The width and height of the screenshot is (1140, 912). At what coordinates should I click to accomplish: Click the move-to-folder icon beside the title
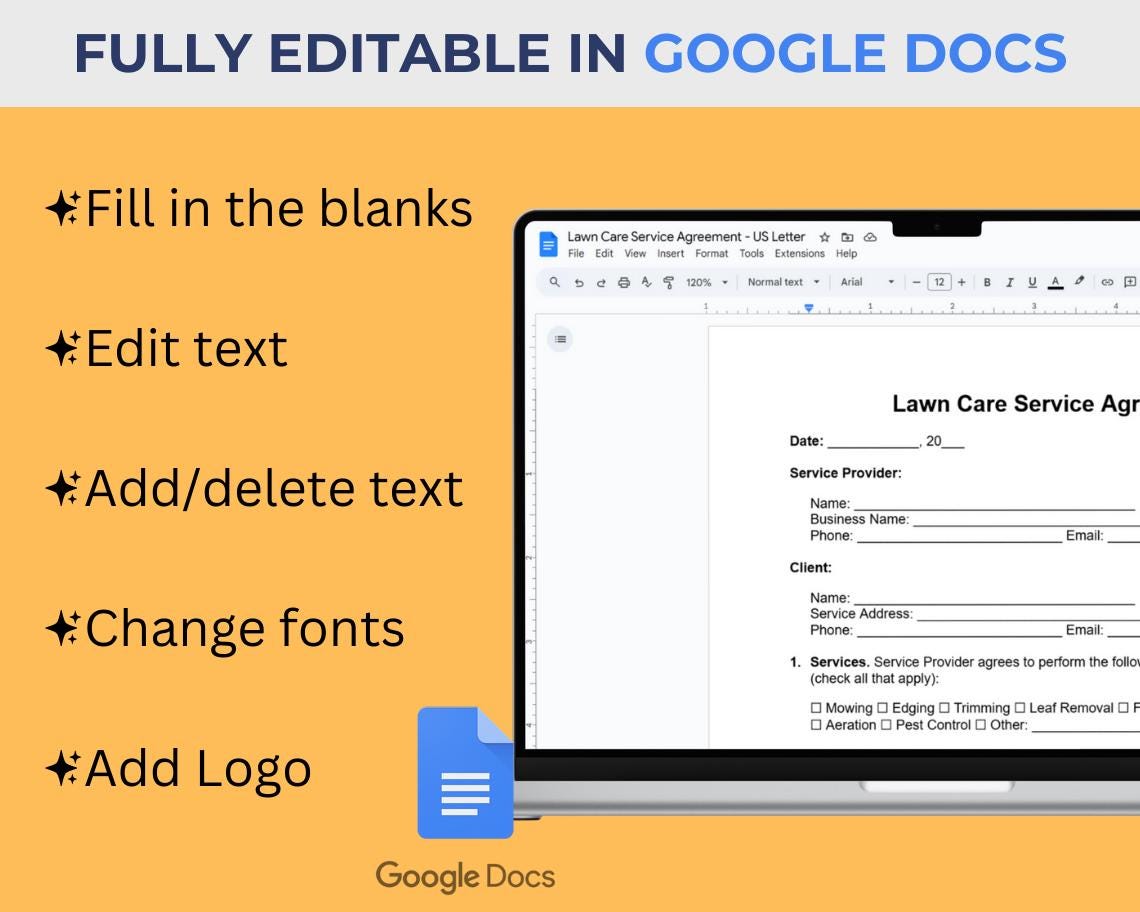point(847,237)
